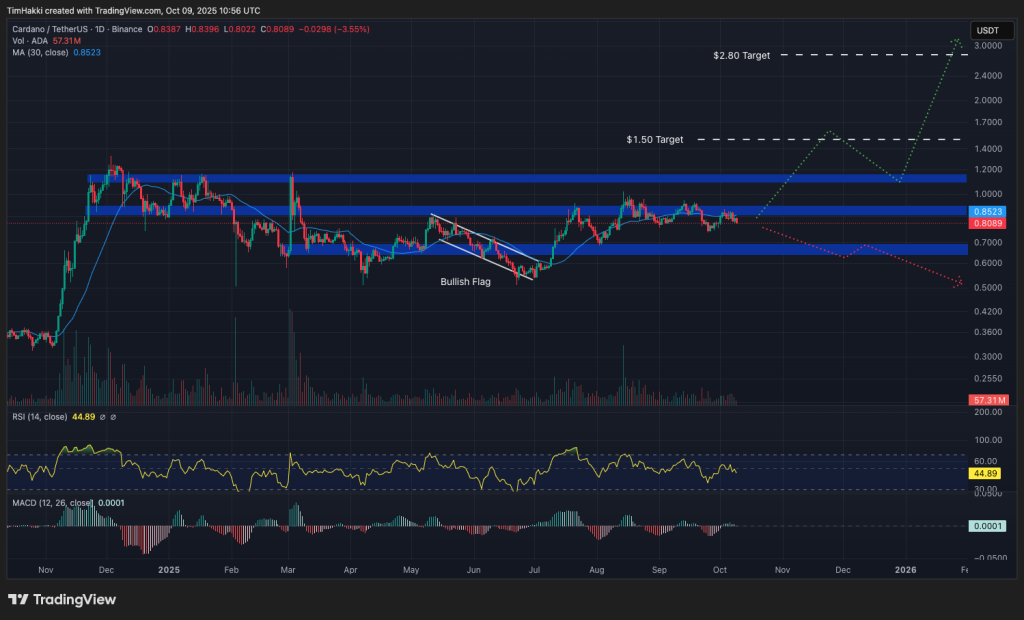Click the 3.0000 price axis label

pyautogui.click(x=987, y=46)
